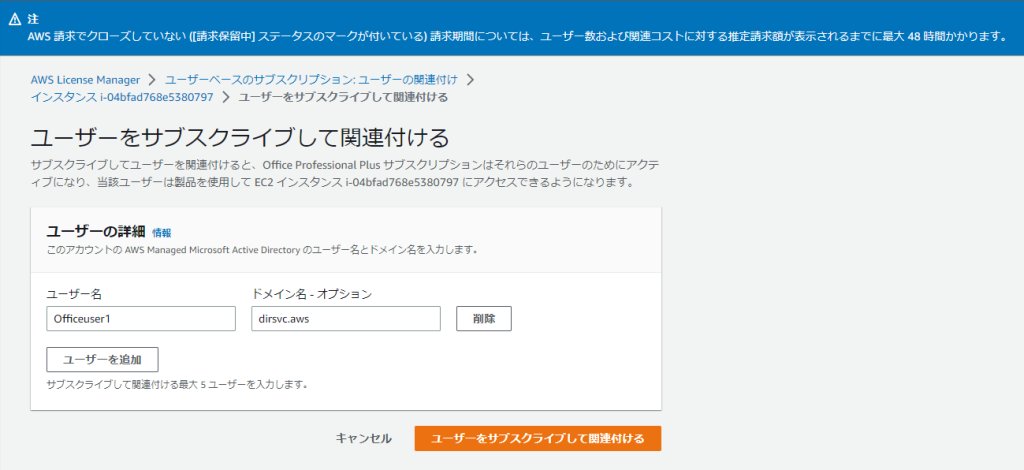Viewport: 1024px width, 470px height.
Task: Click orange ユーザーをサブスクライブして関連付ける button
Action: [x=537, y=439]
